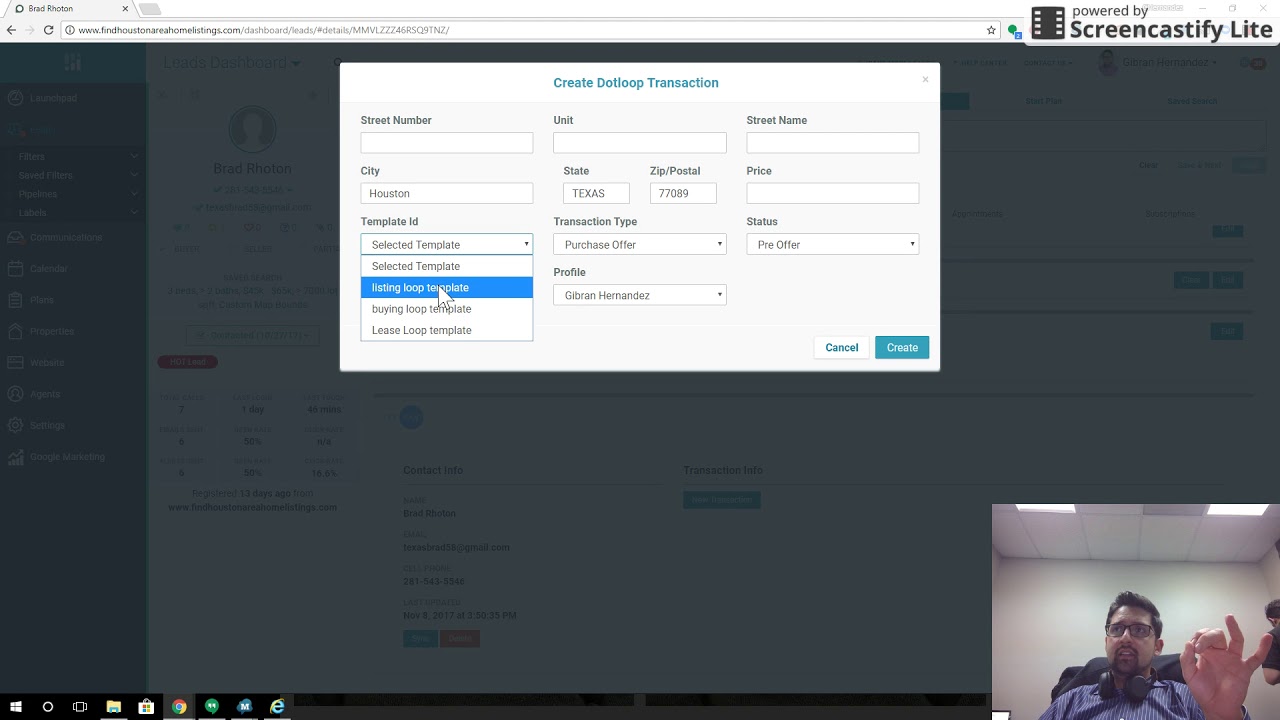Click the browser back arrow

pyautogui.click(x=11, y=30)
